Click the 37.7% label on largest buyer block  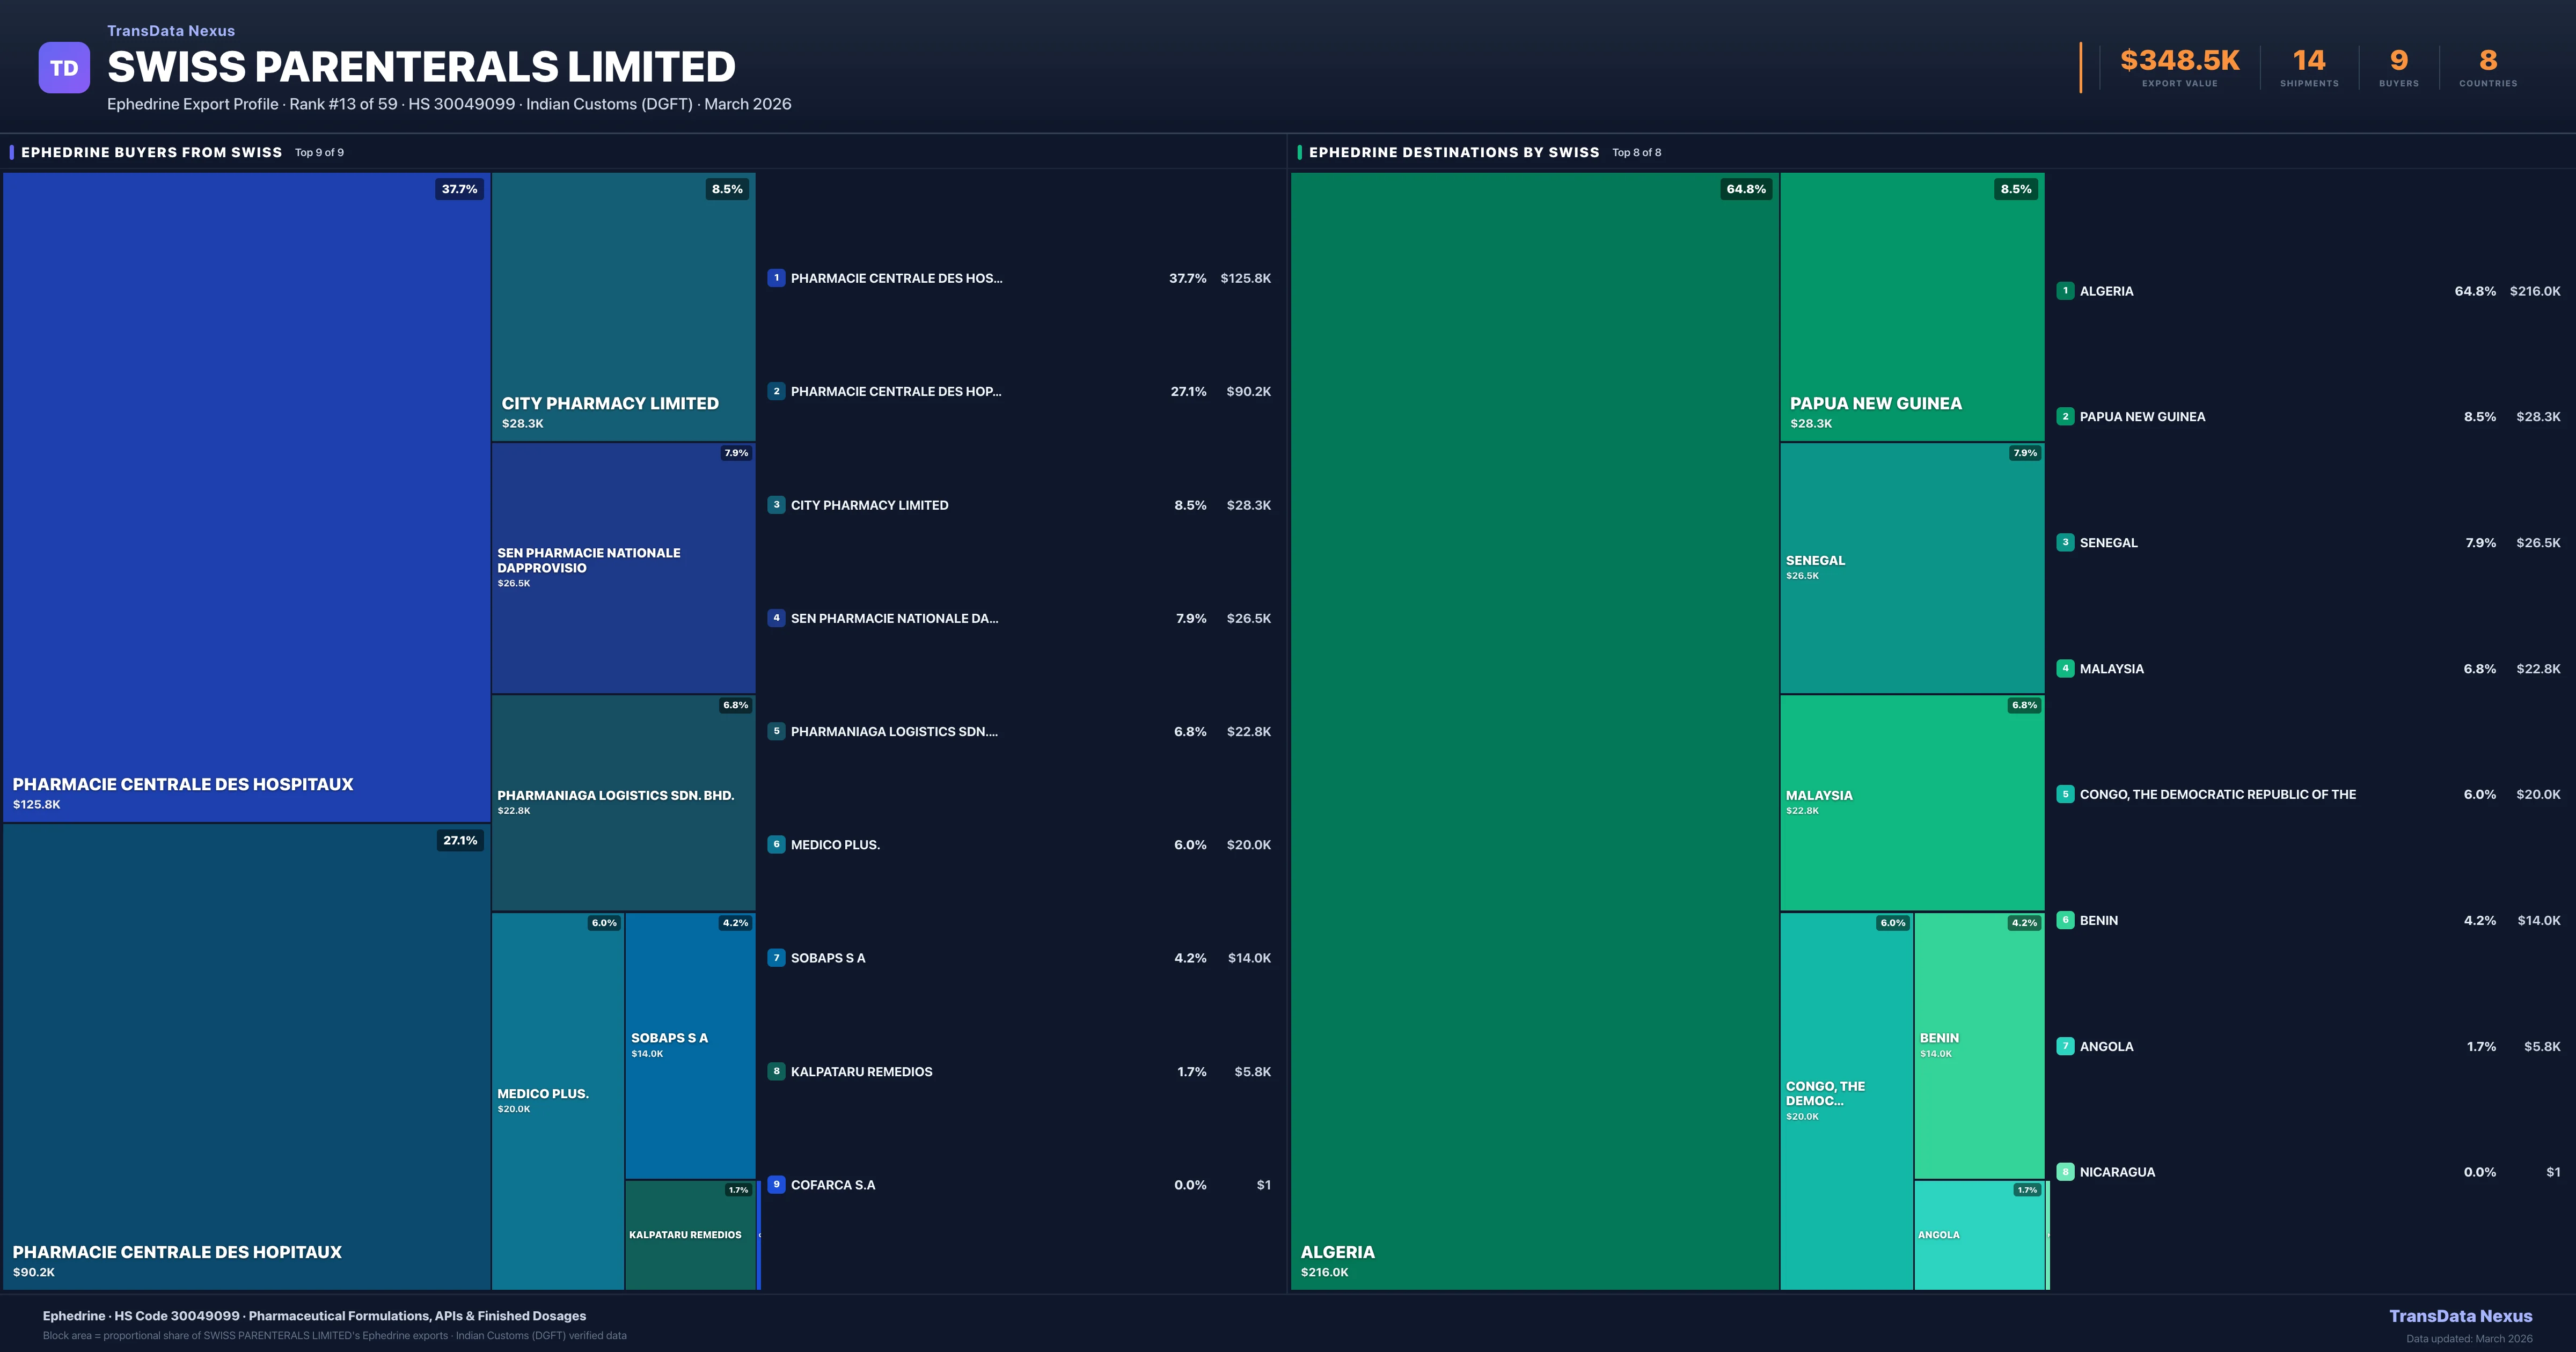pos(459,189)
